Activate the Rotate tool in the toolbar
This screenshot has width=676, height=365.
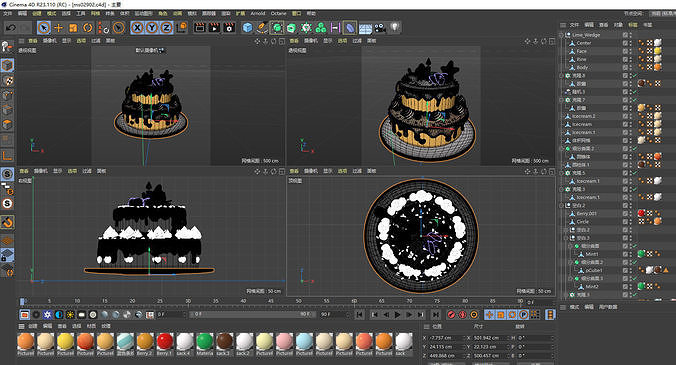88,28
